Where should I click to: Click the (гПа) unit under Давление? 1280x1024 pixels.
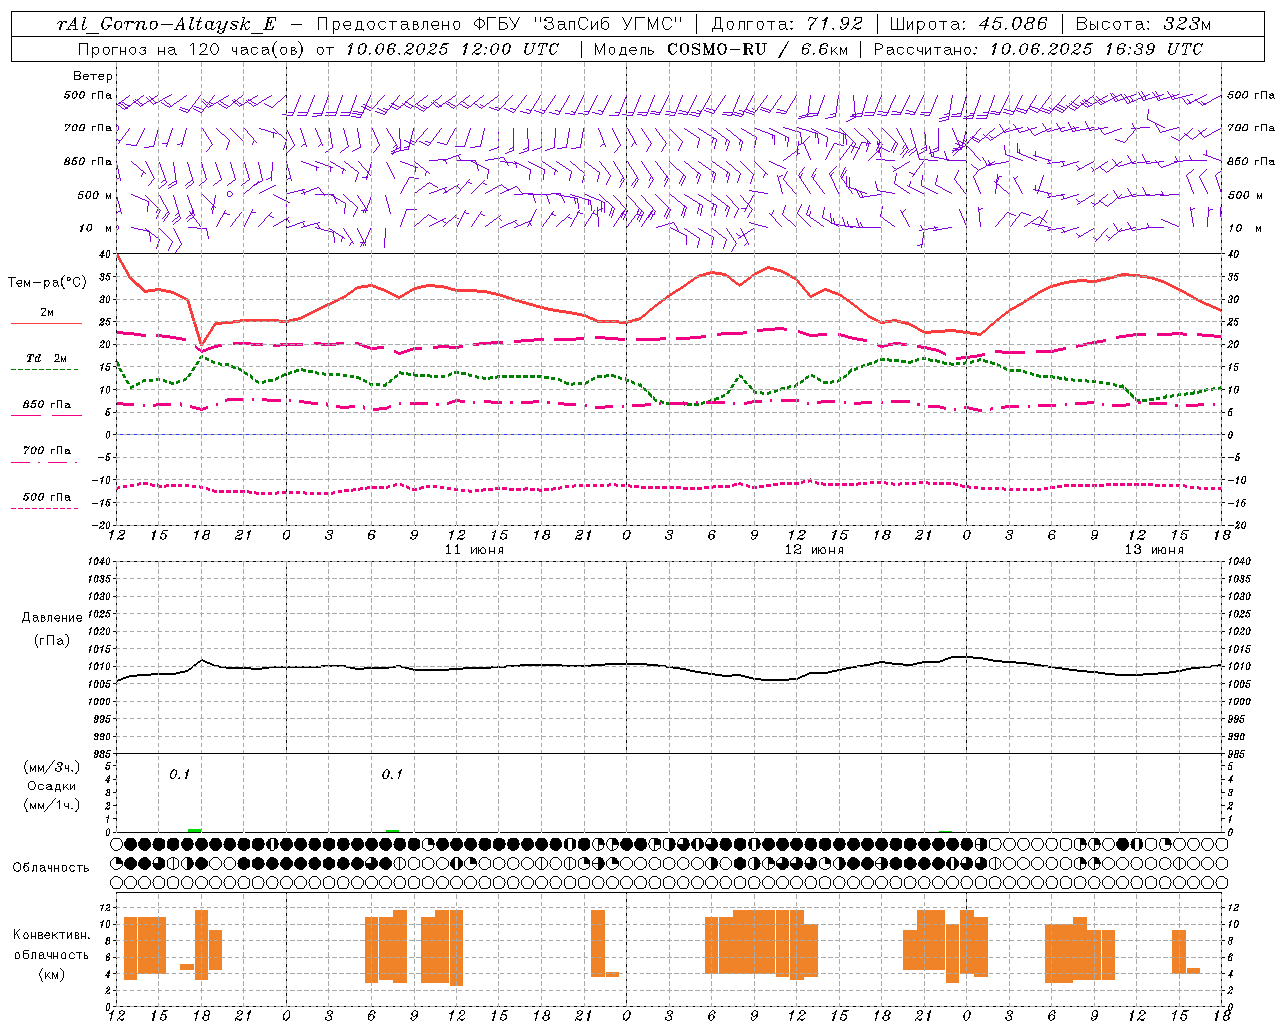coord(52,641)
